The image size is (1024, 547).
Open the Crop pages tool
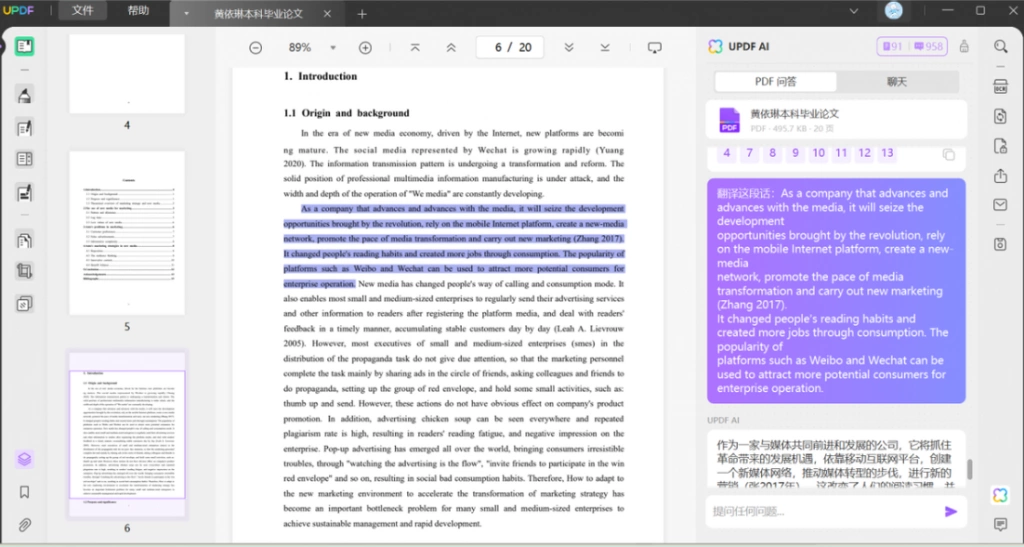point(24,271)
